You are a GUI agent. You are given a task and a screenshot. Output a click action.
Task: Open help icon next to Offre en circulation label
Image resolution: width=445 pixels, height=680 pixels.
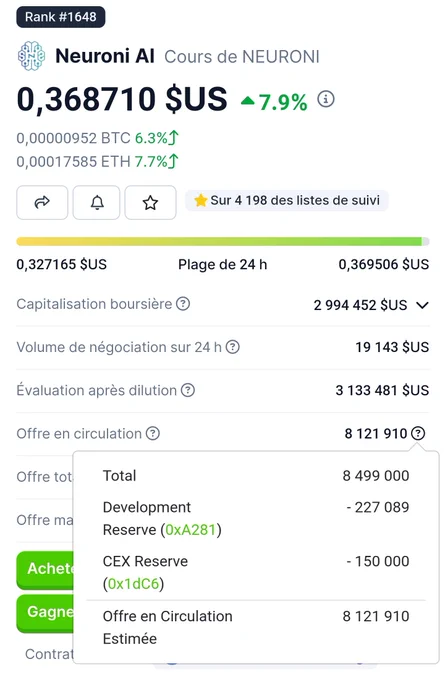(x=153, y=433)
